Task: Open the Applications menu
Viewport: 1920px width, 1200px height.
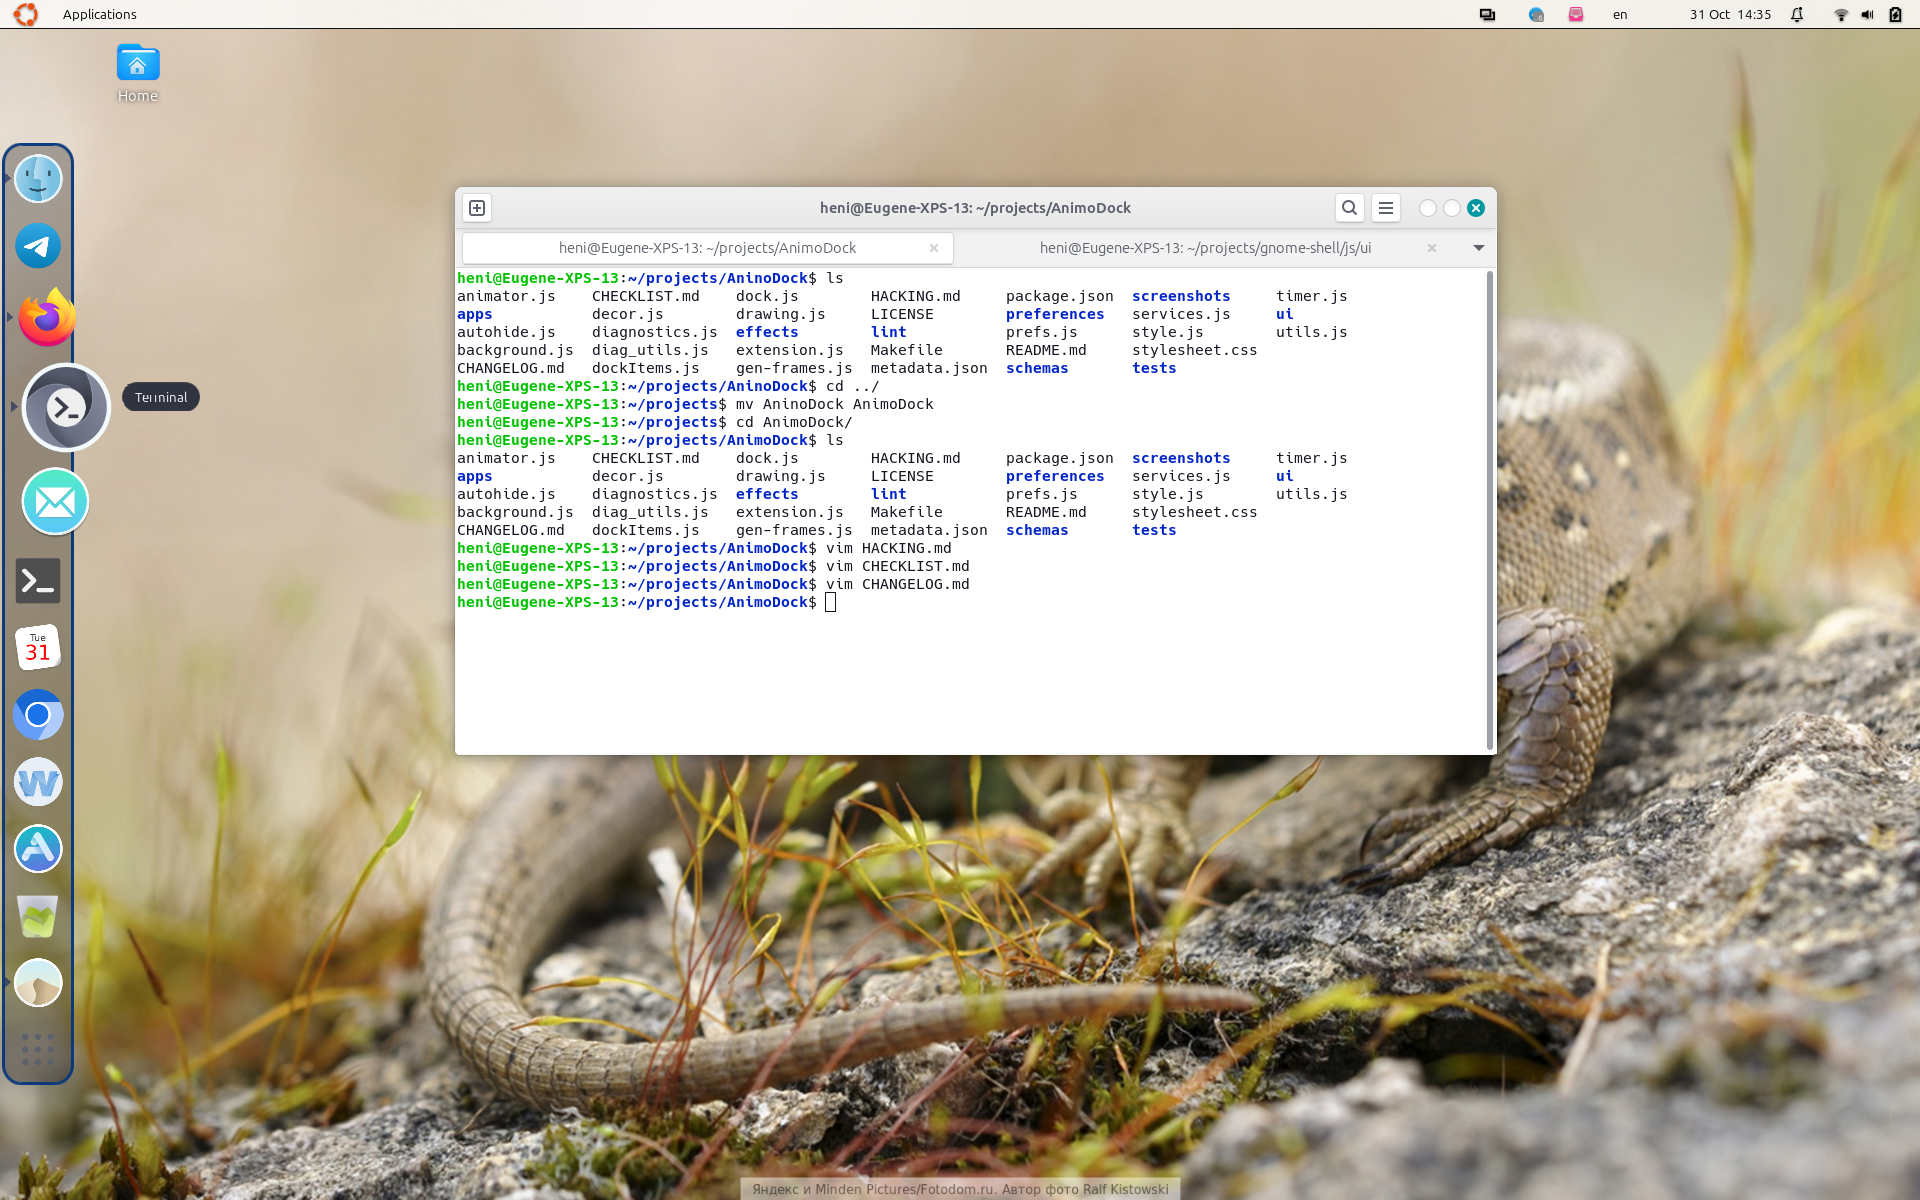Action: (x=99, y=14)
